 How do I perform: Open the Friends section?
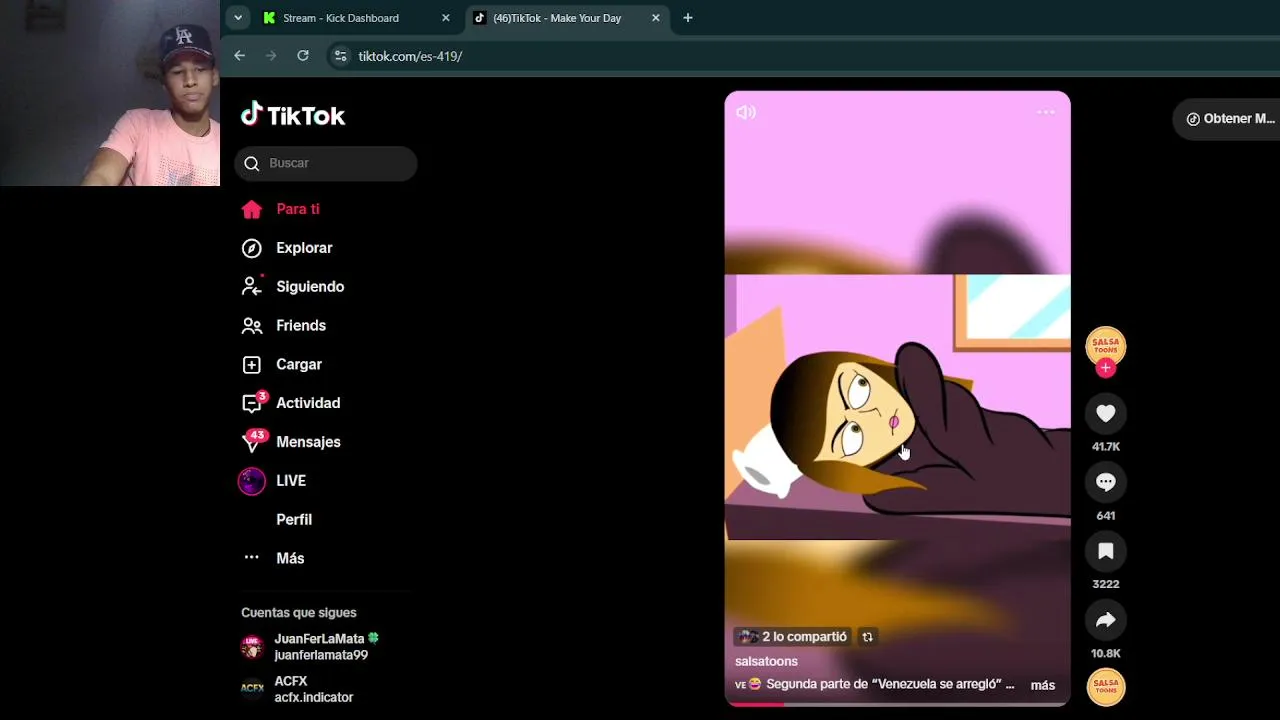click(x=301, y=326)
